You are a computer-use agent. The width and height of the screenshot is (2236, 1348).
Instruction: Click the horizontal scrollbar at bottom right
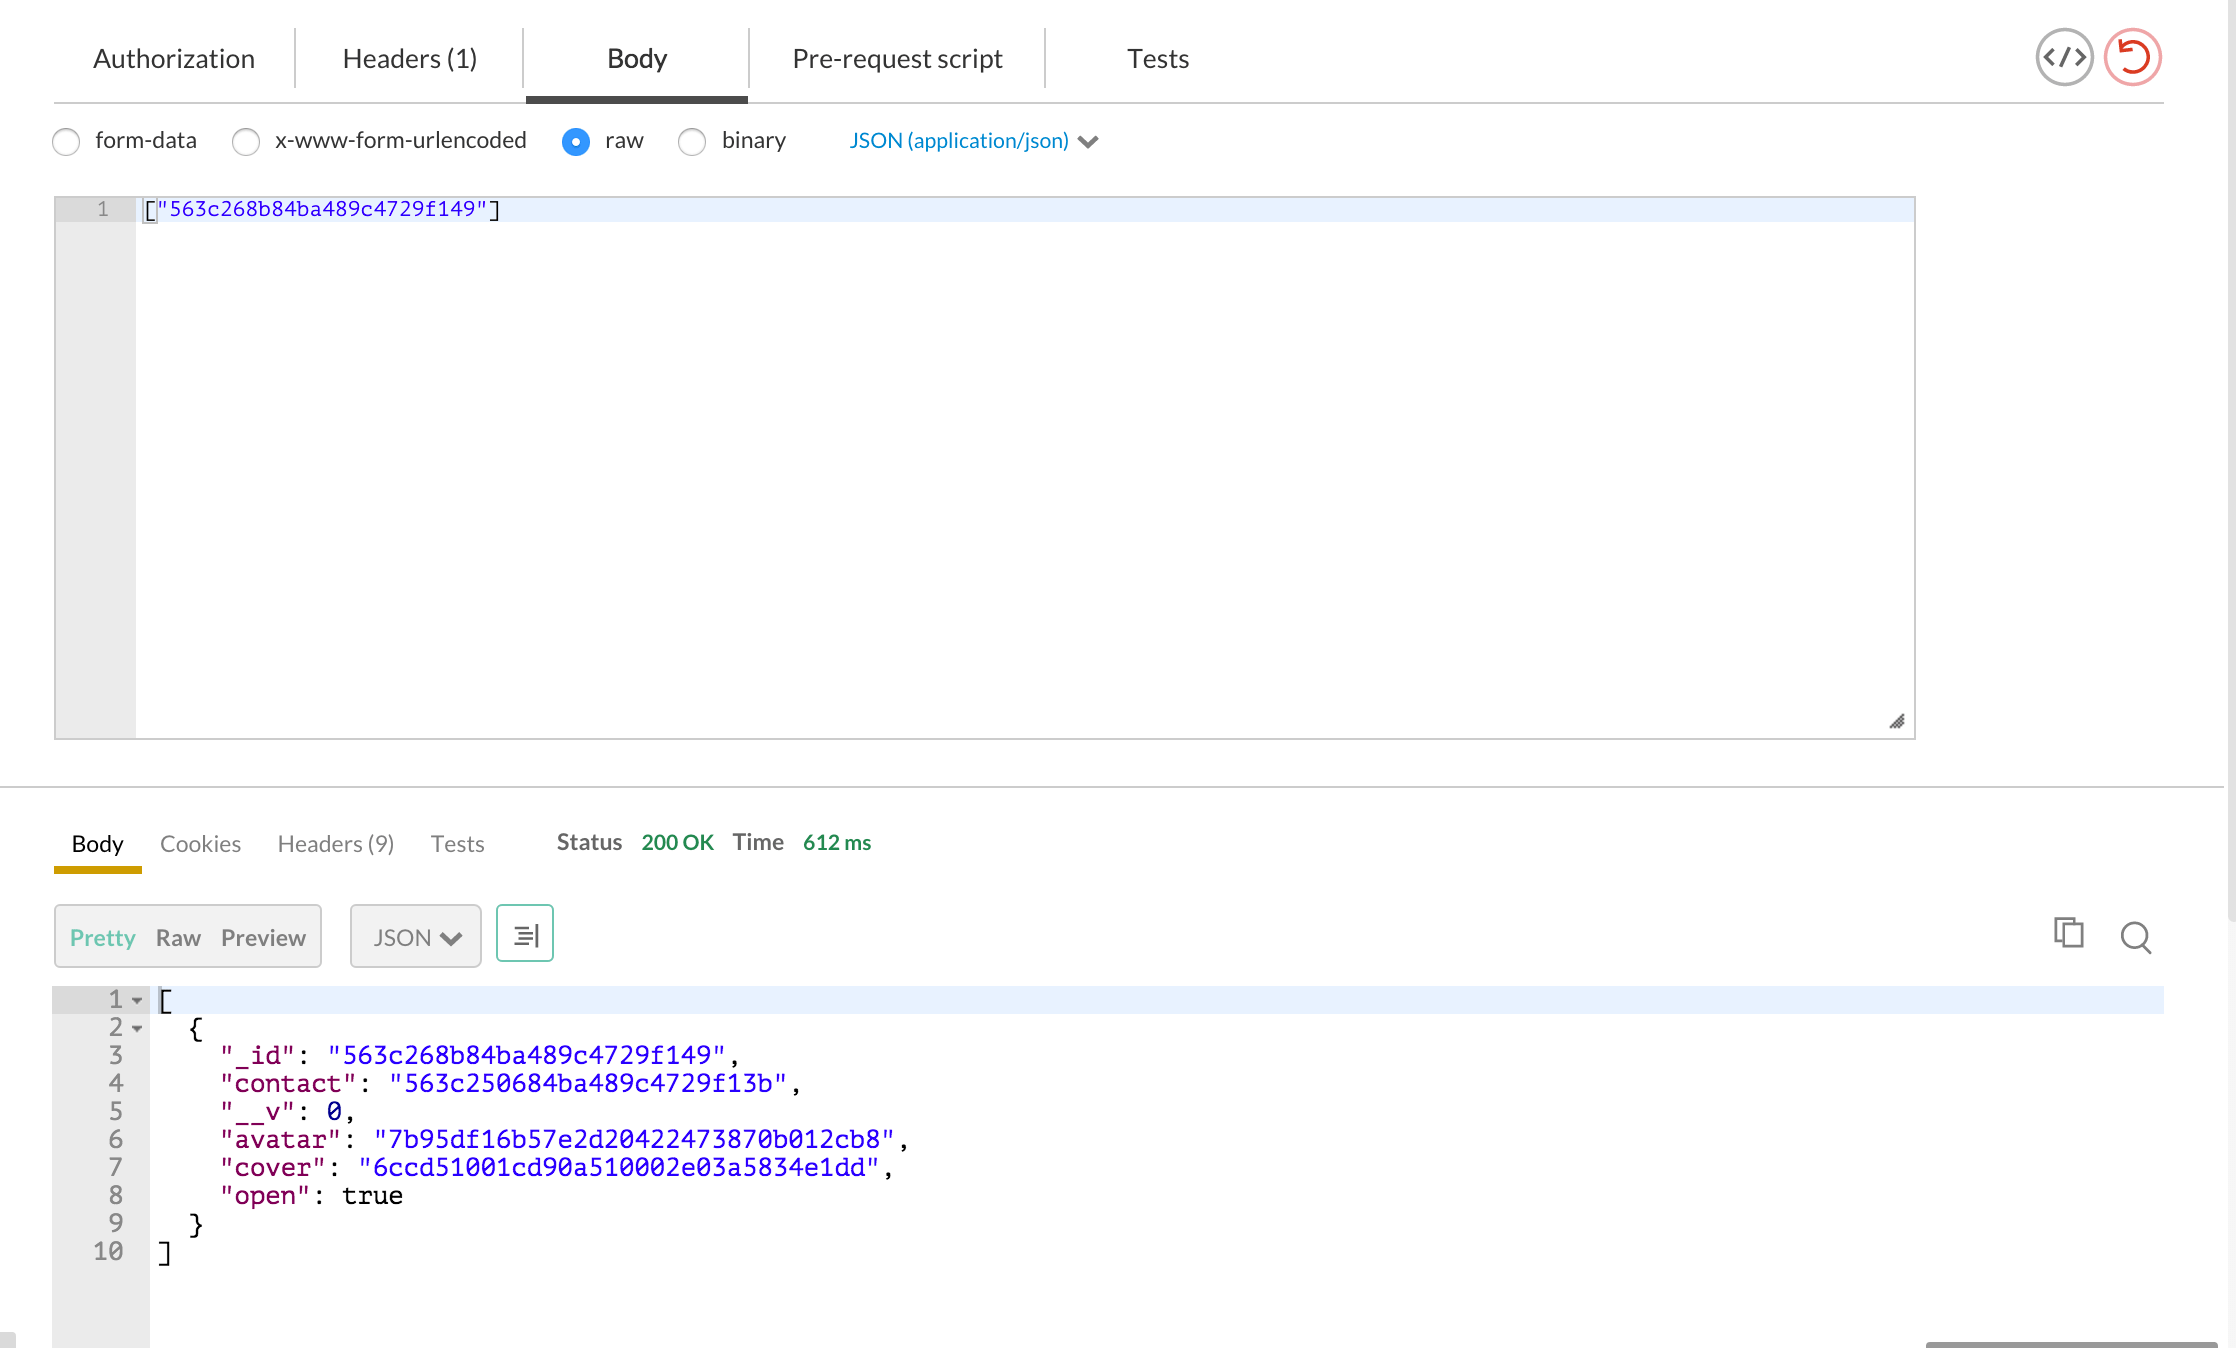(2070, 1344)
